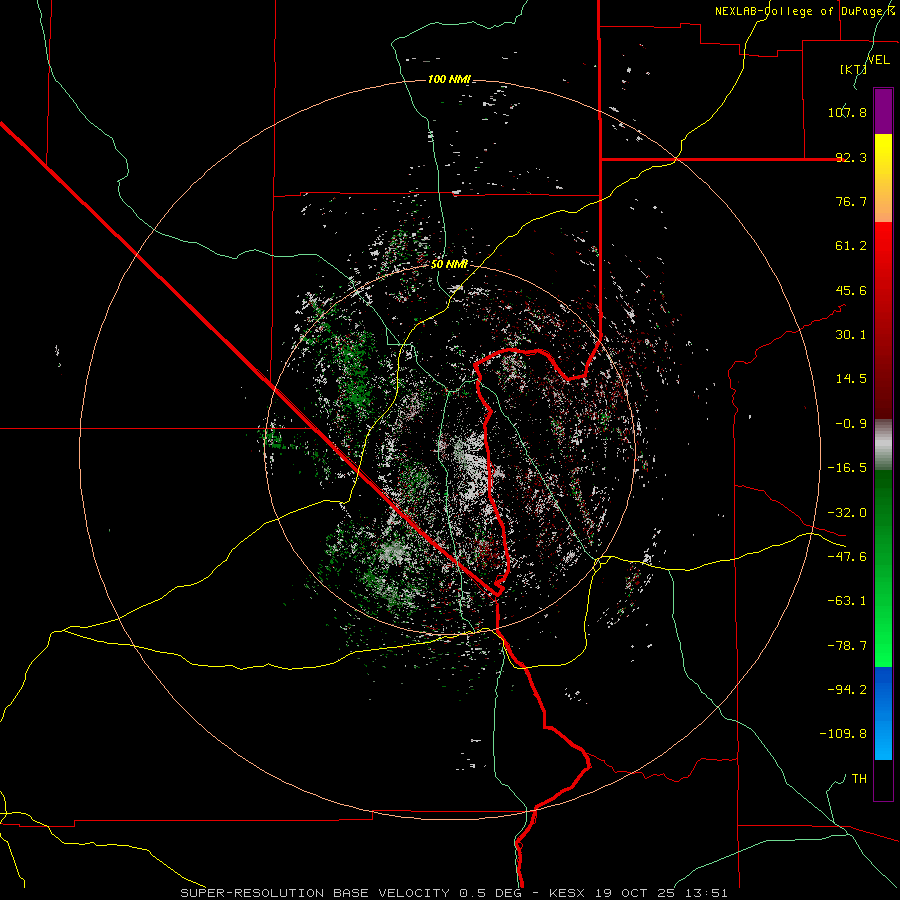
Task: Click the VEL legend heading
Action: pyautogui.click(x=878, y=60)
